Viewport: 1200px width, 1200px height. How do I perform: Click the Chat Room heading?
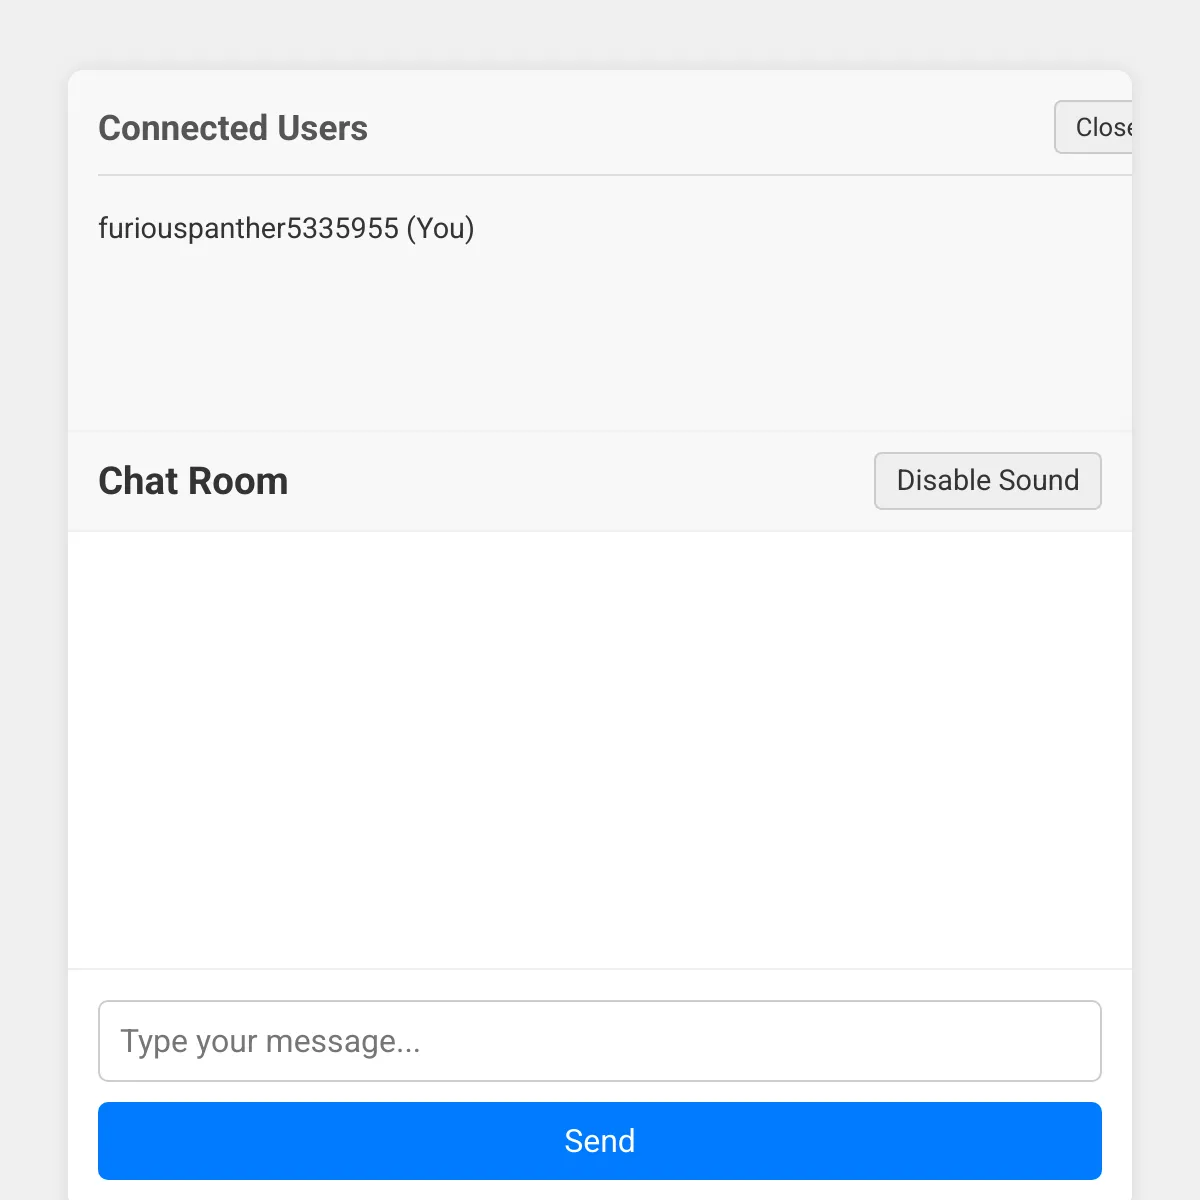click(193, 481)
